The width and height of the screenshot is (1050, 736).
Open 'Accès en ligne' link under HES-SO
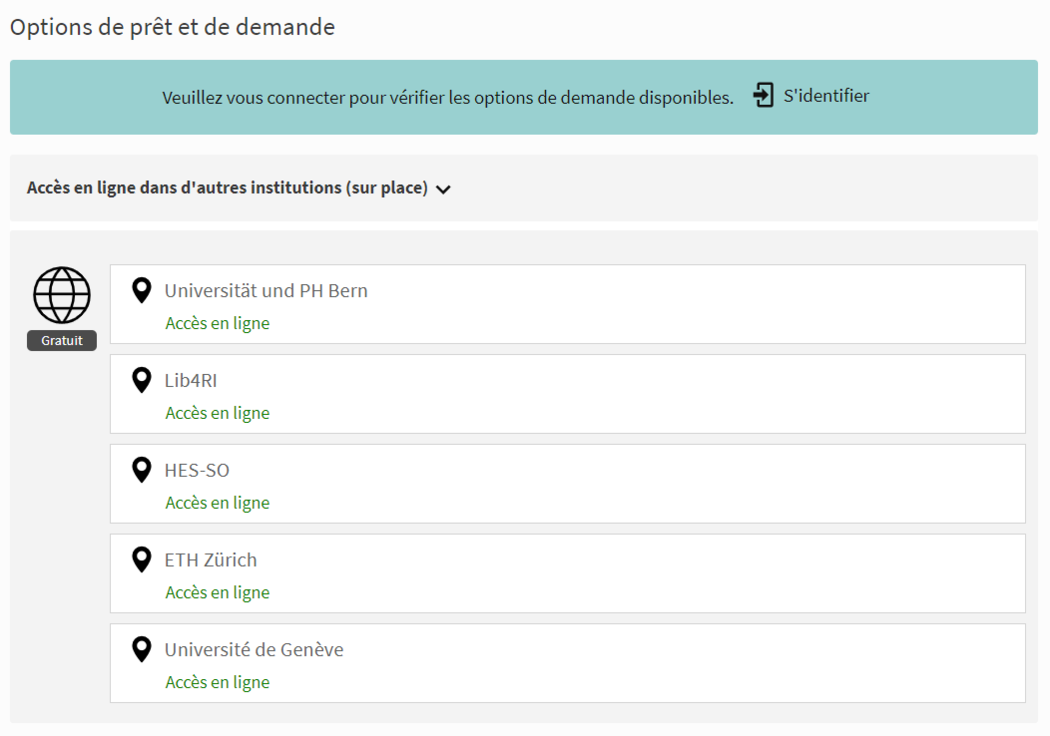coord(217,503)
